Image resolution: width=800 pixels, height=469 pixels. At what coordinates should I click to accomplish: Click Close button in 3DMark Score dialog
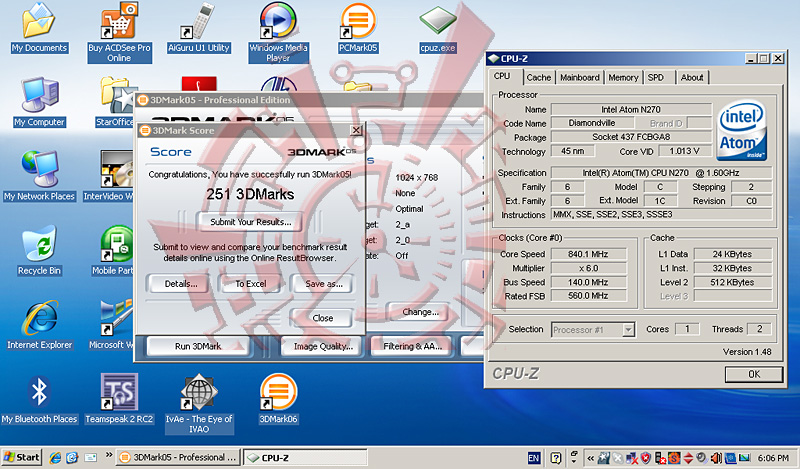(322, 318)
